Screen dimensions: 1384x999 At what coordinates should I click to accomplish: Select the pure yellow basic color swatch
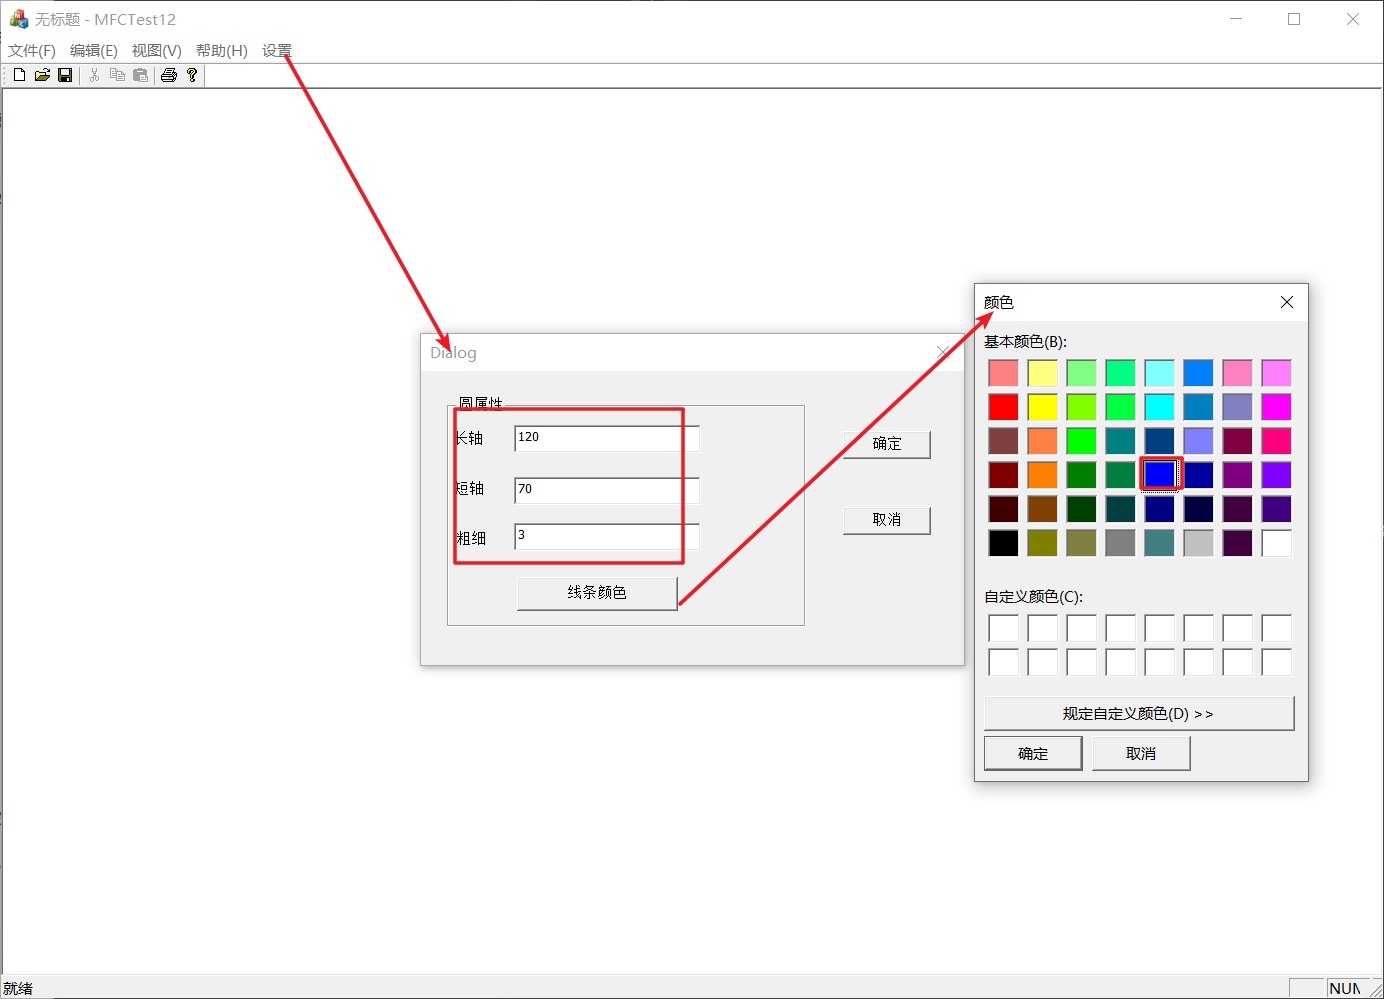coord(1043,407)
